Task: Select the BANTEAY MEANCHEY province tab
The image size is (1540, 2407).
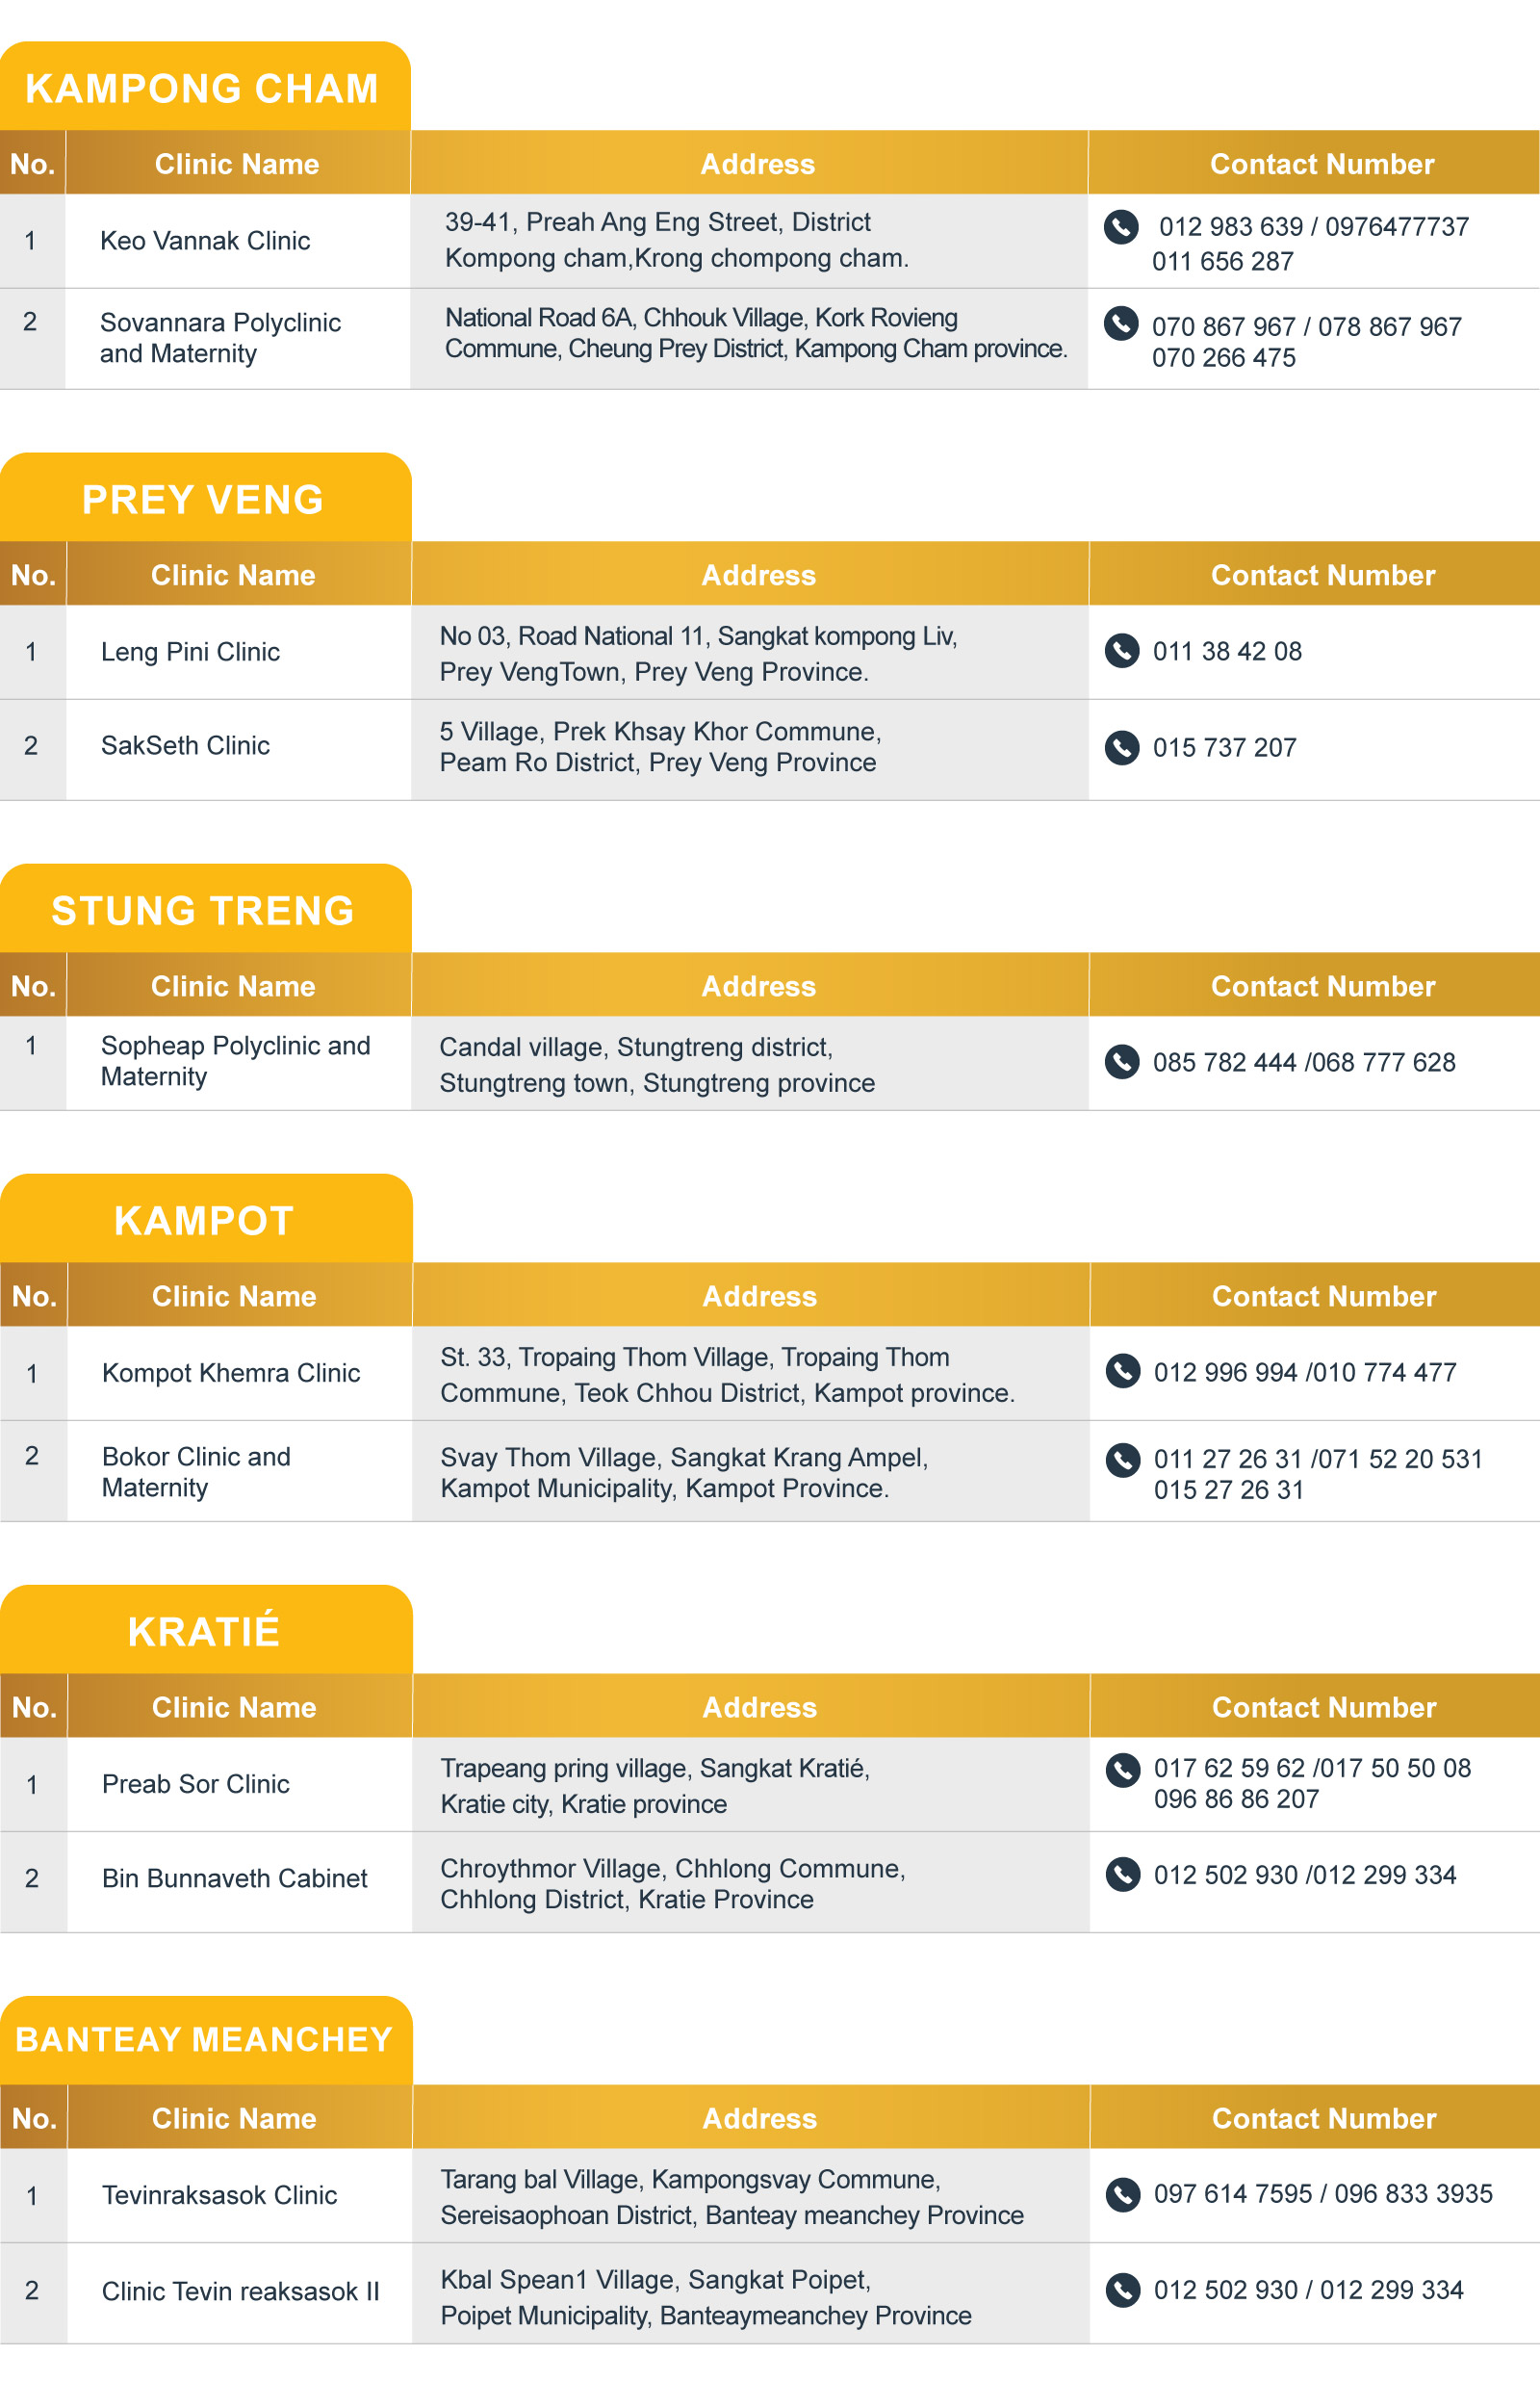Action: [x=203, y=2039]
